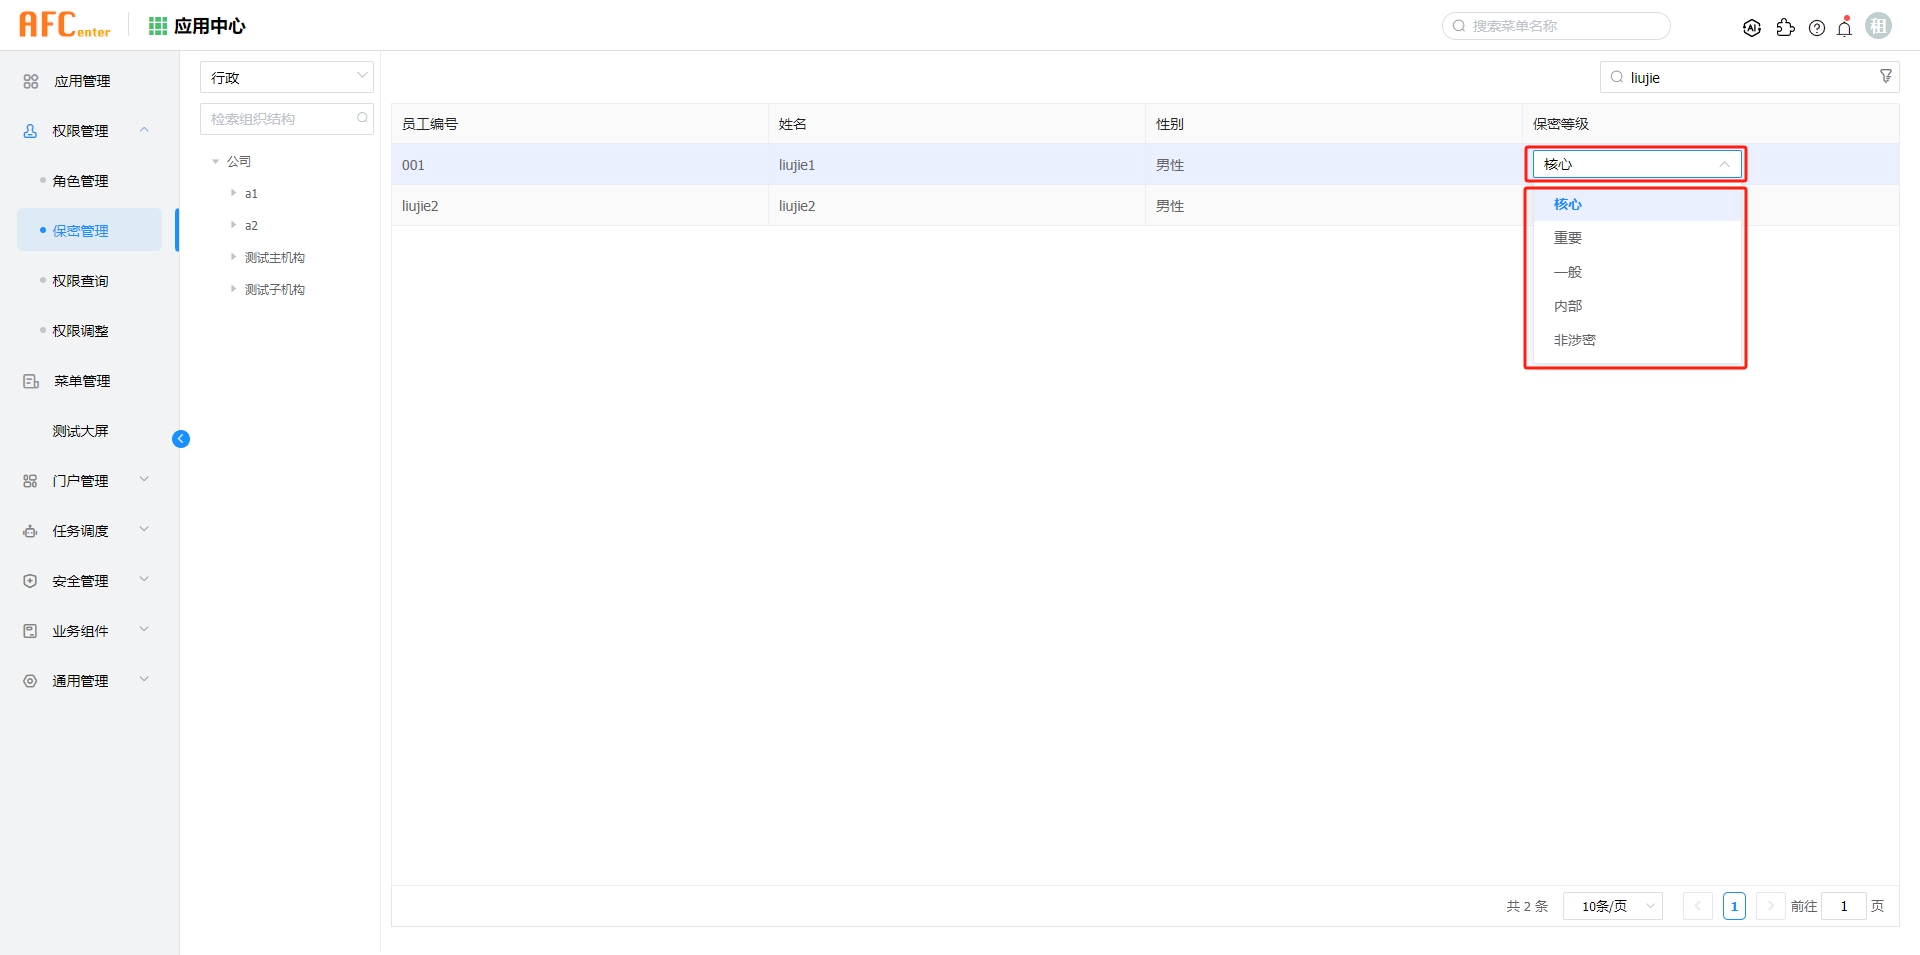Click the 应用管理 sidebar icon
Viewport: 1920px width, 955px height.
pos(29,81)
